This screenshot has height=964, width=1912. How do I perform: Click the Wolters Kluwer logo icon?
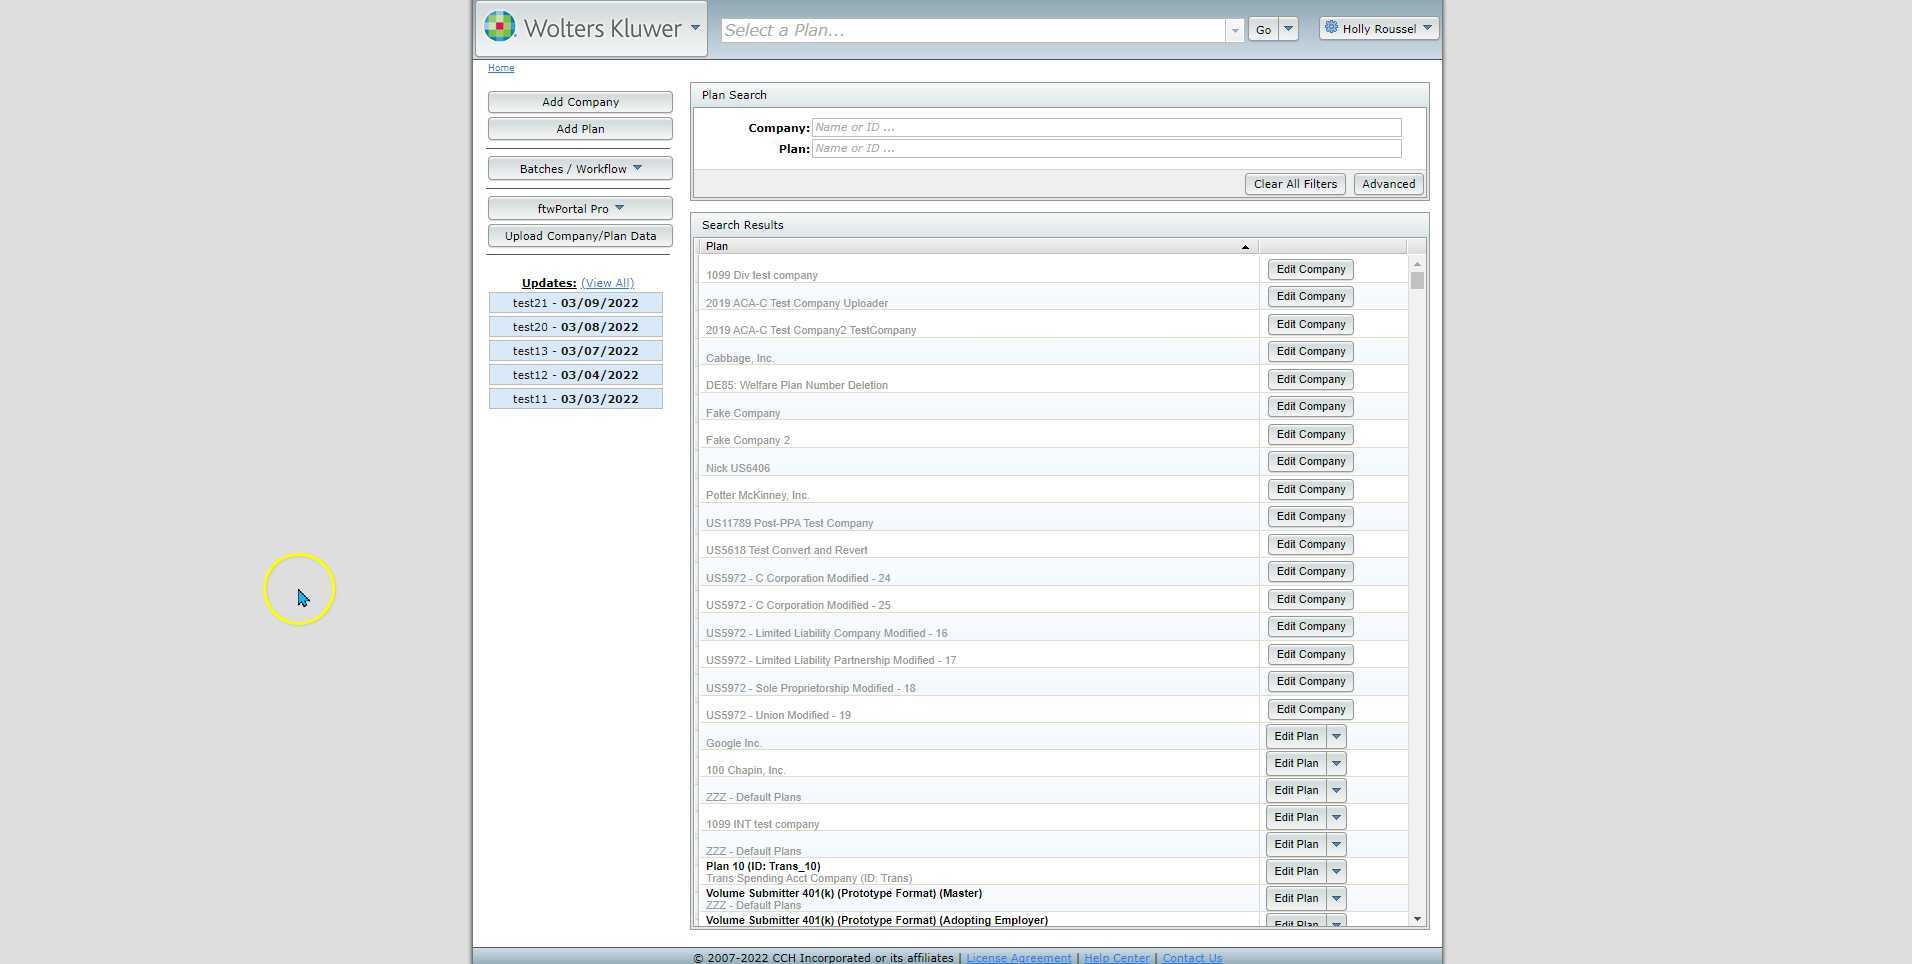point(500,27)
